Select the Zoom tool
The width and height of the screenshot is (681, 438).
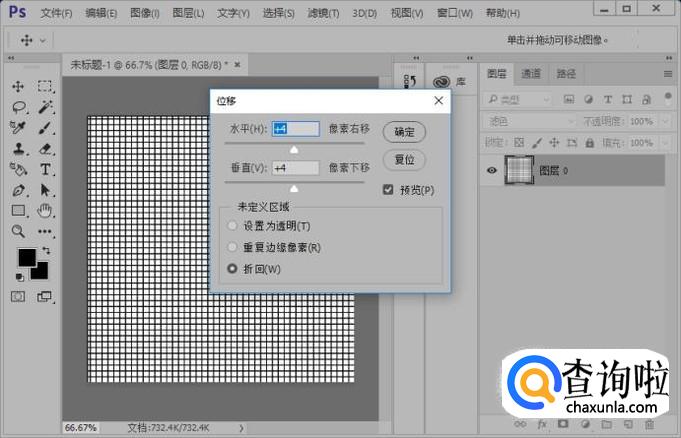tap(19, 231)
